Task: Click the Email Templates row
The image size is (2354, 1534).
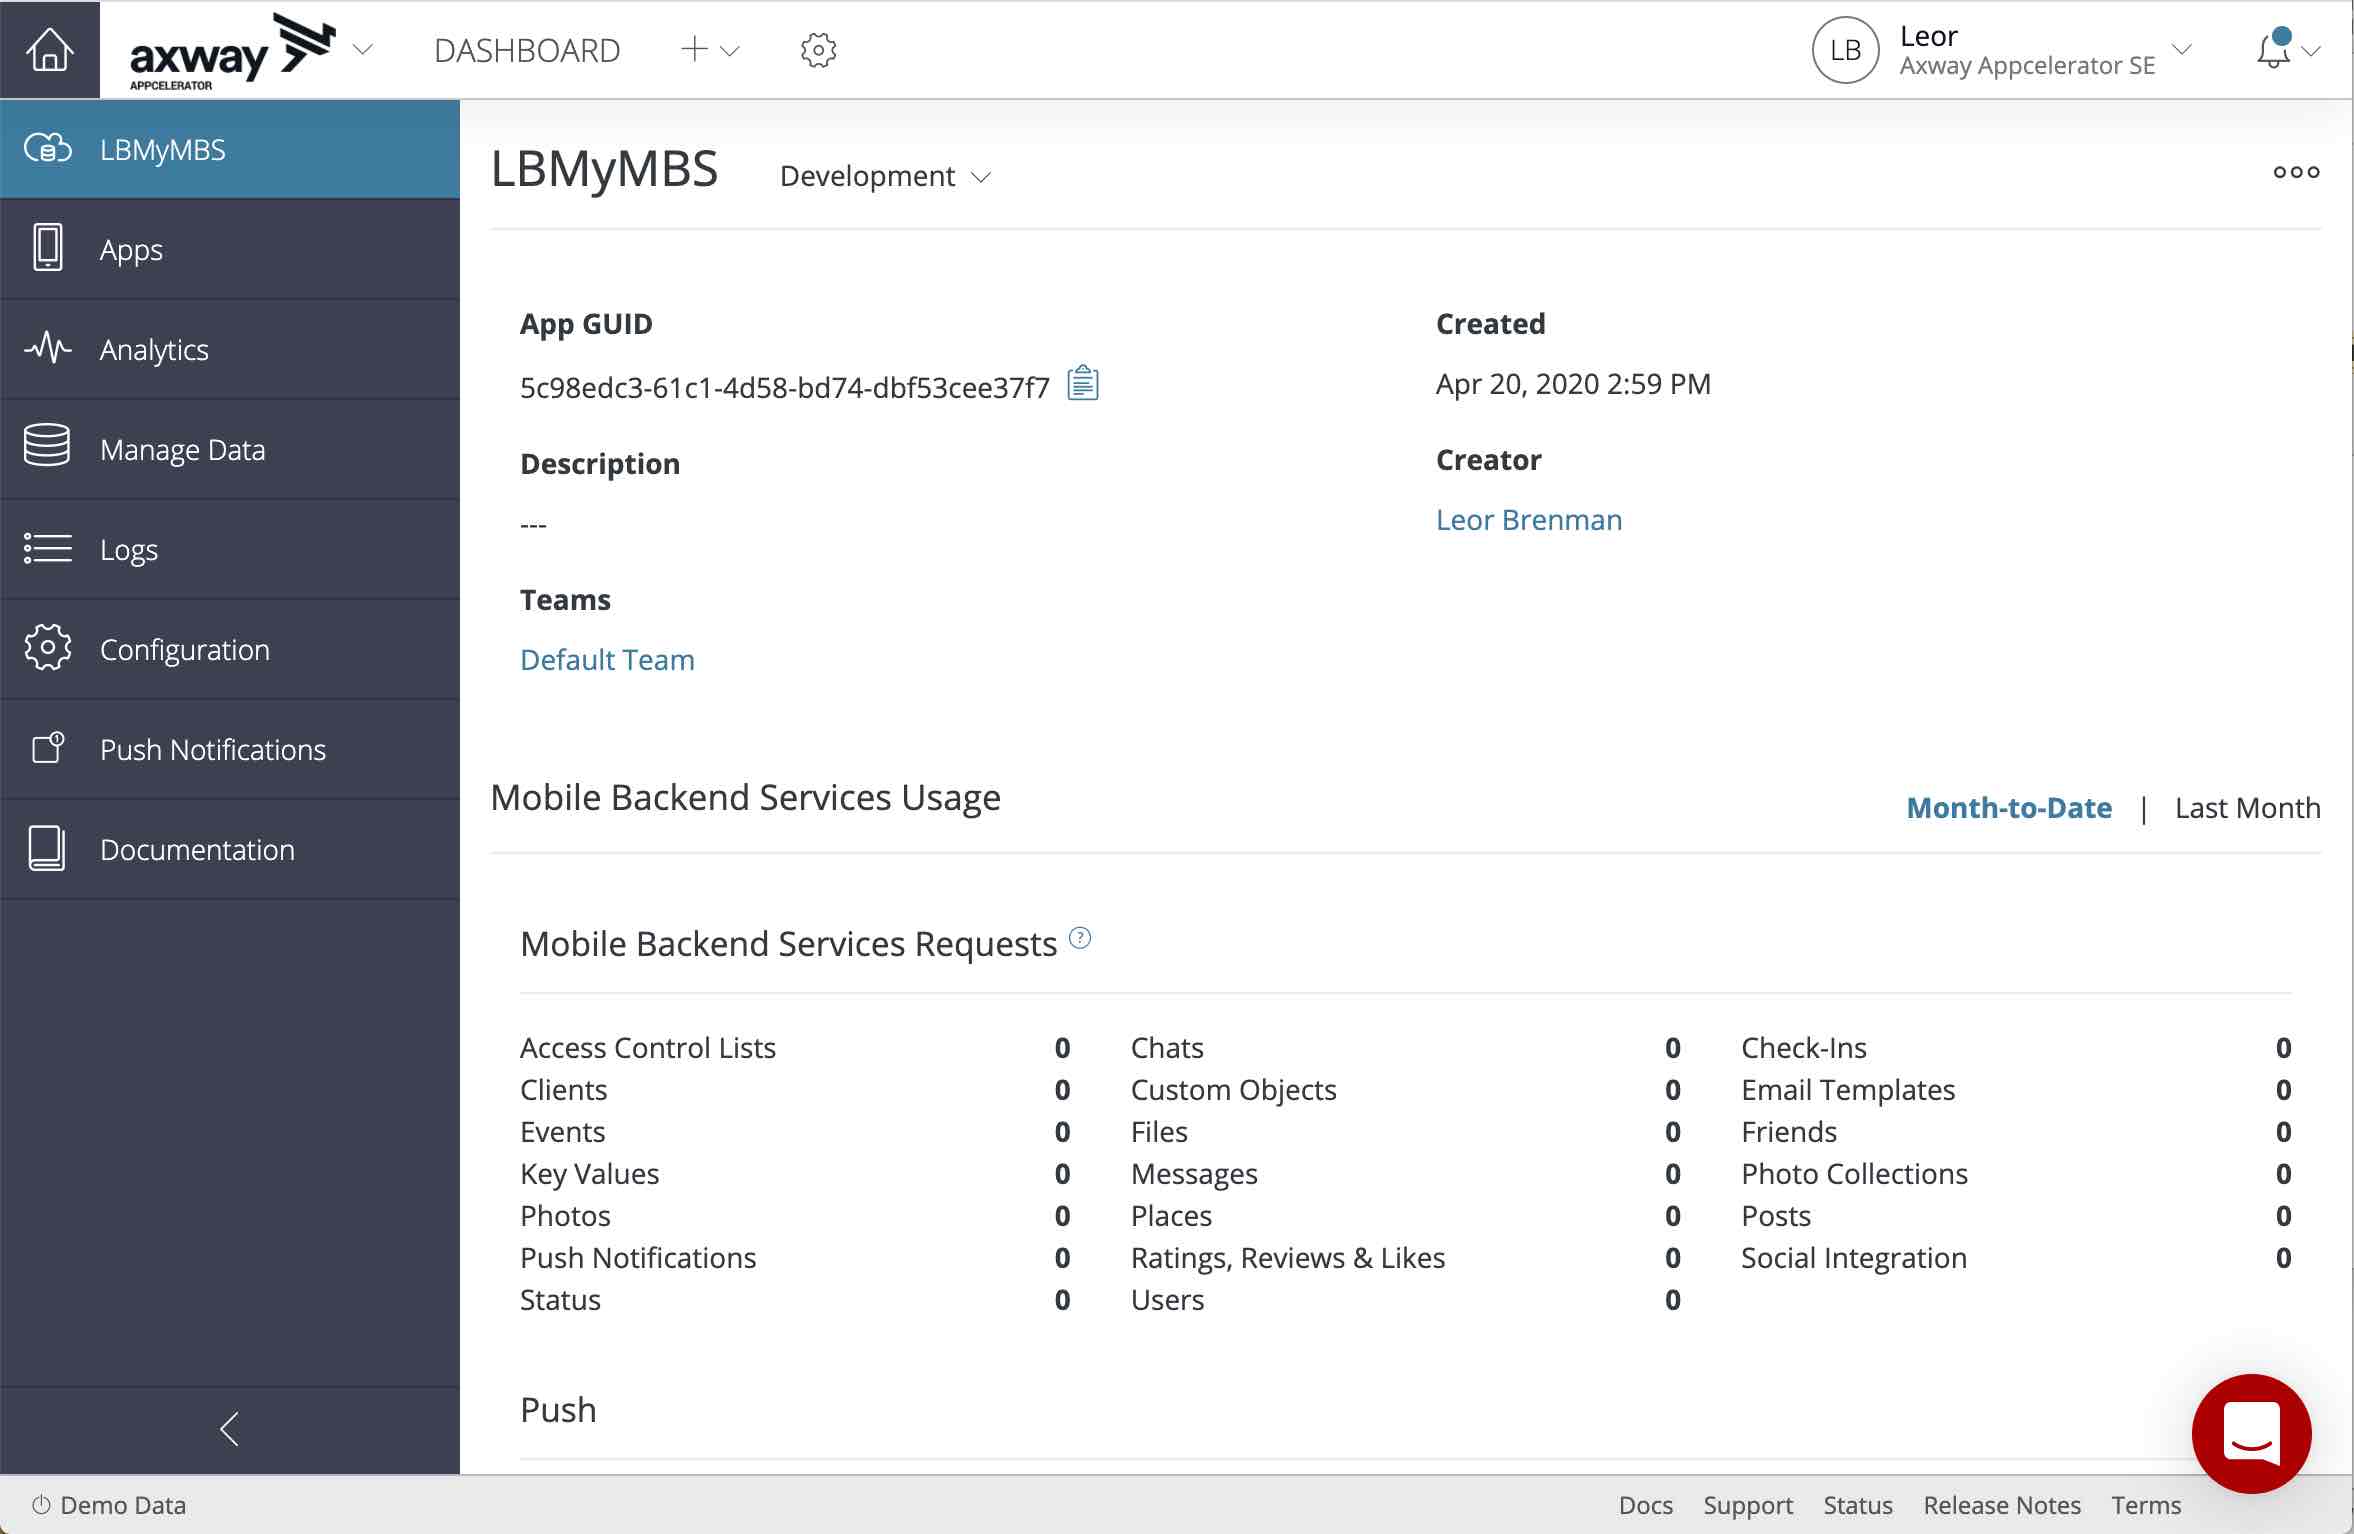Action: pyautogui.click(x=2016, y=1090)
